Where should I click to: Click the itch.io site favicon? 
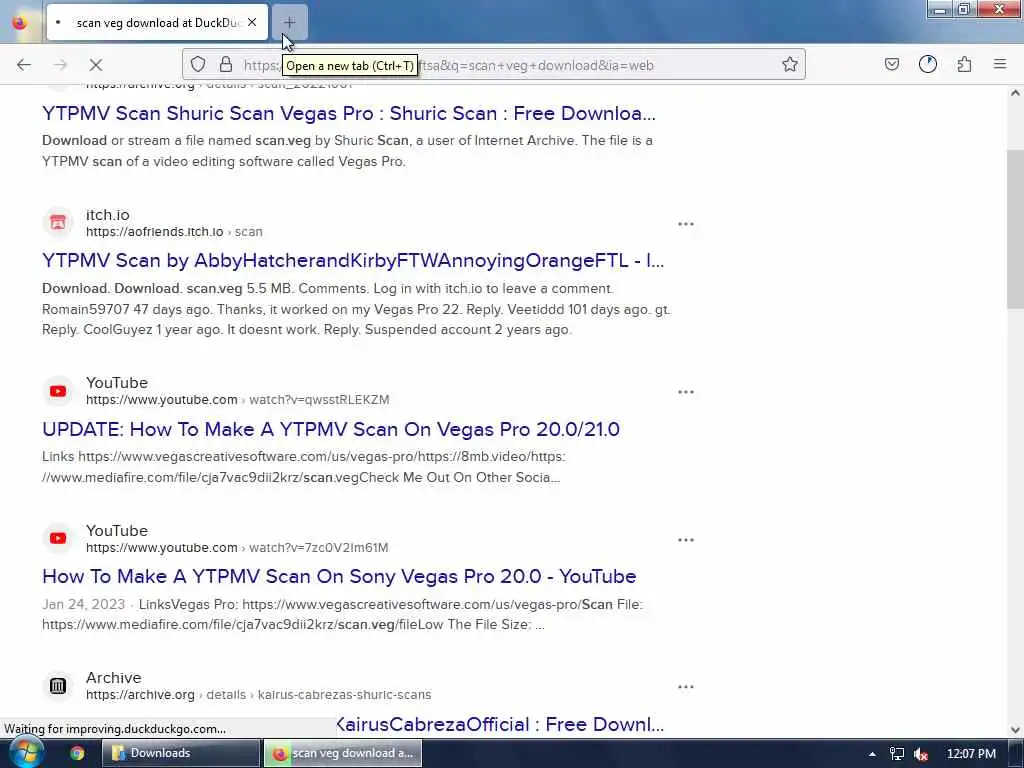click(x=58, y=223)
